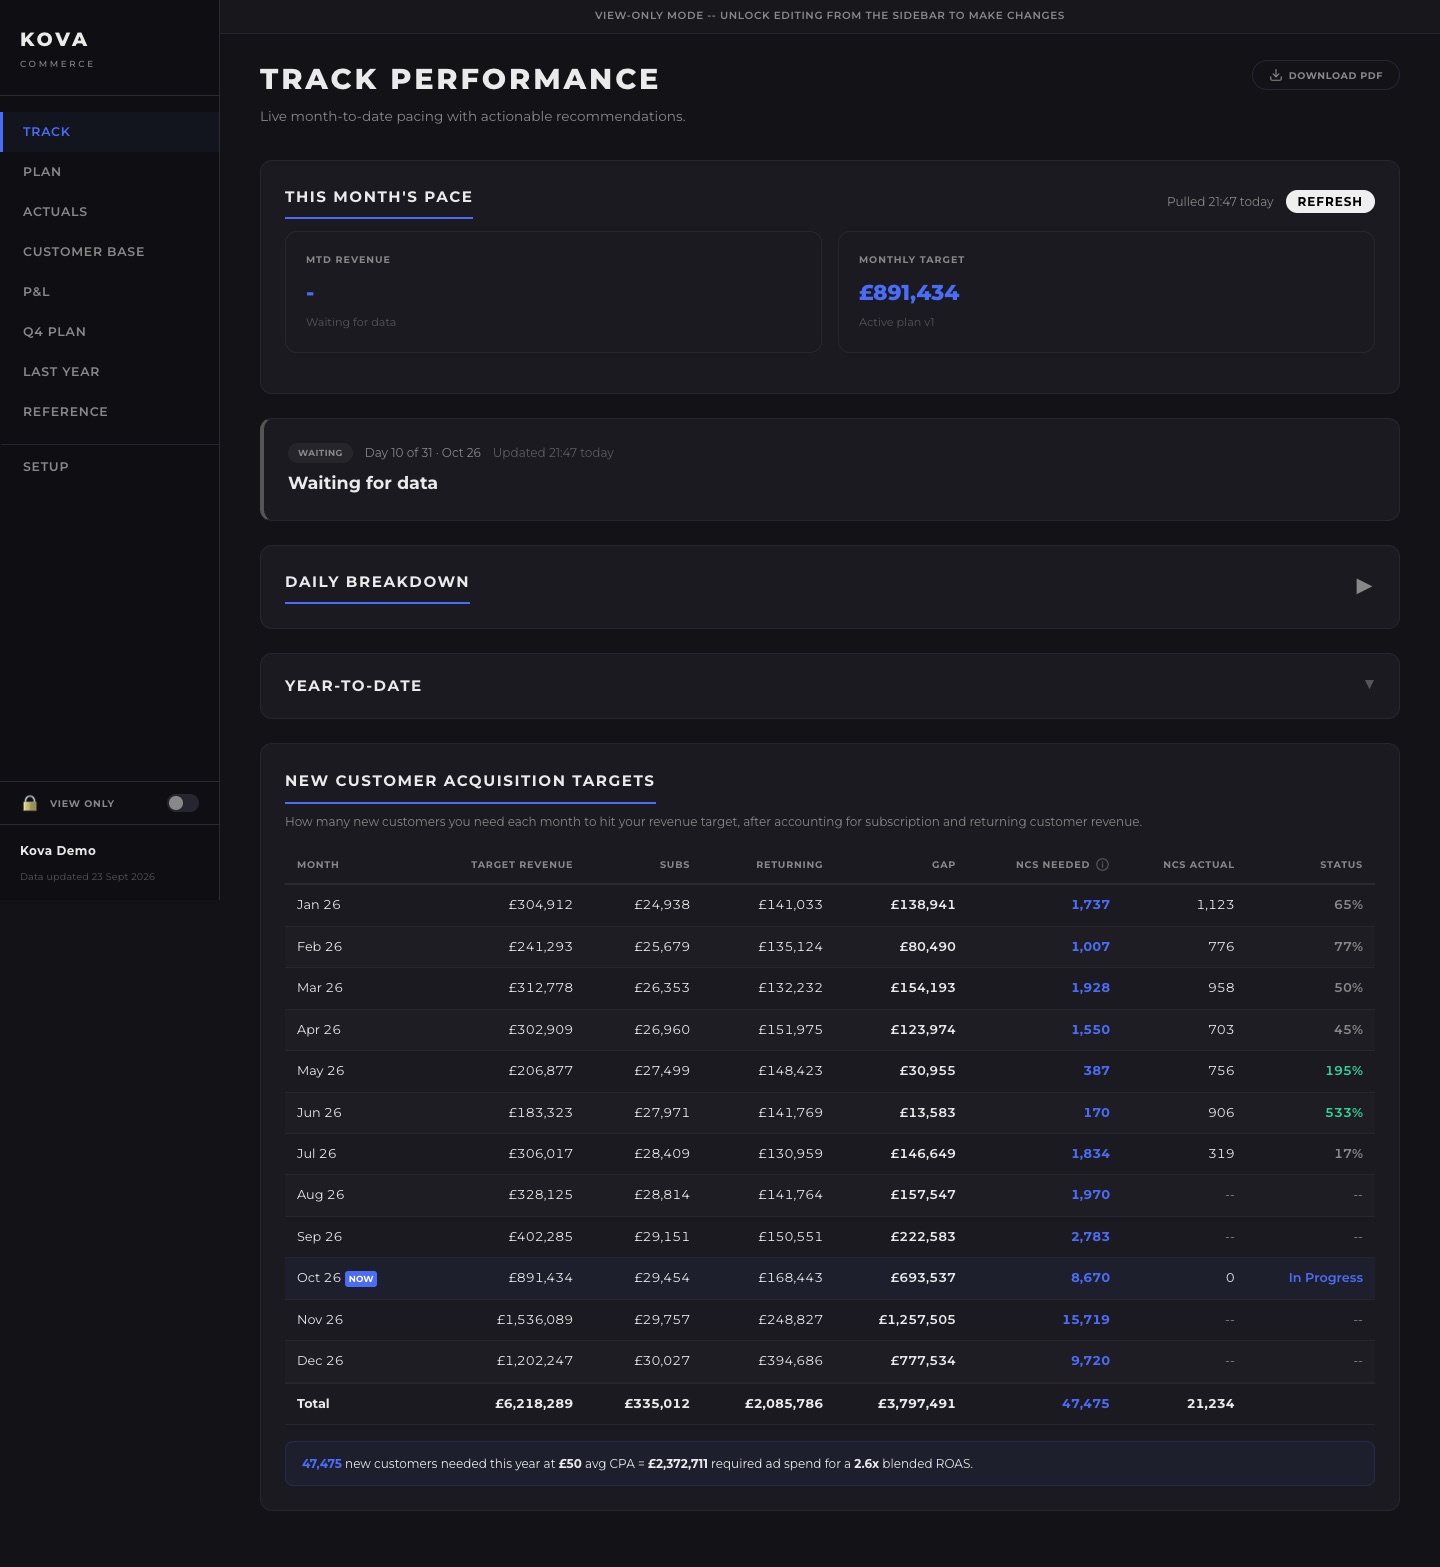Toggle the View Only switch
Screen dimensions: 1440x1567
coord(183,803)
